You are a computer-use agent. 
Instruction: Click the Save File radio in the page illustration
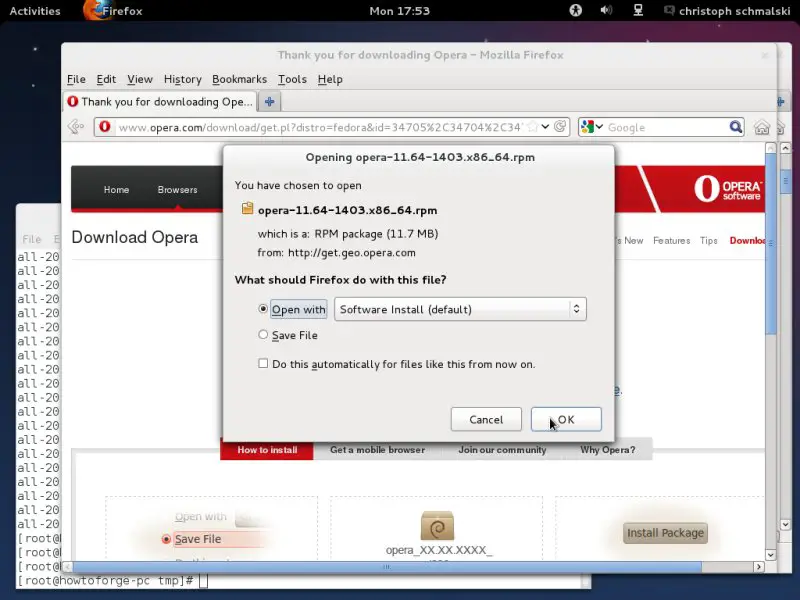click(166, 539)
